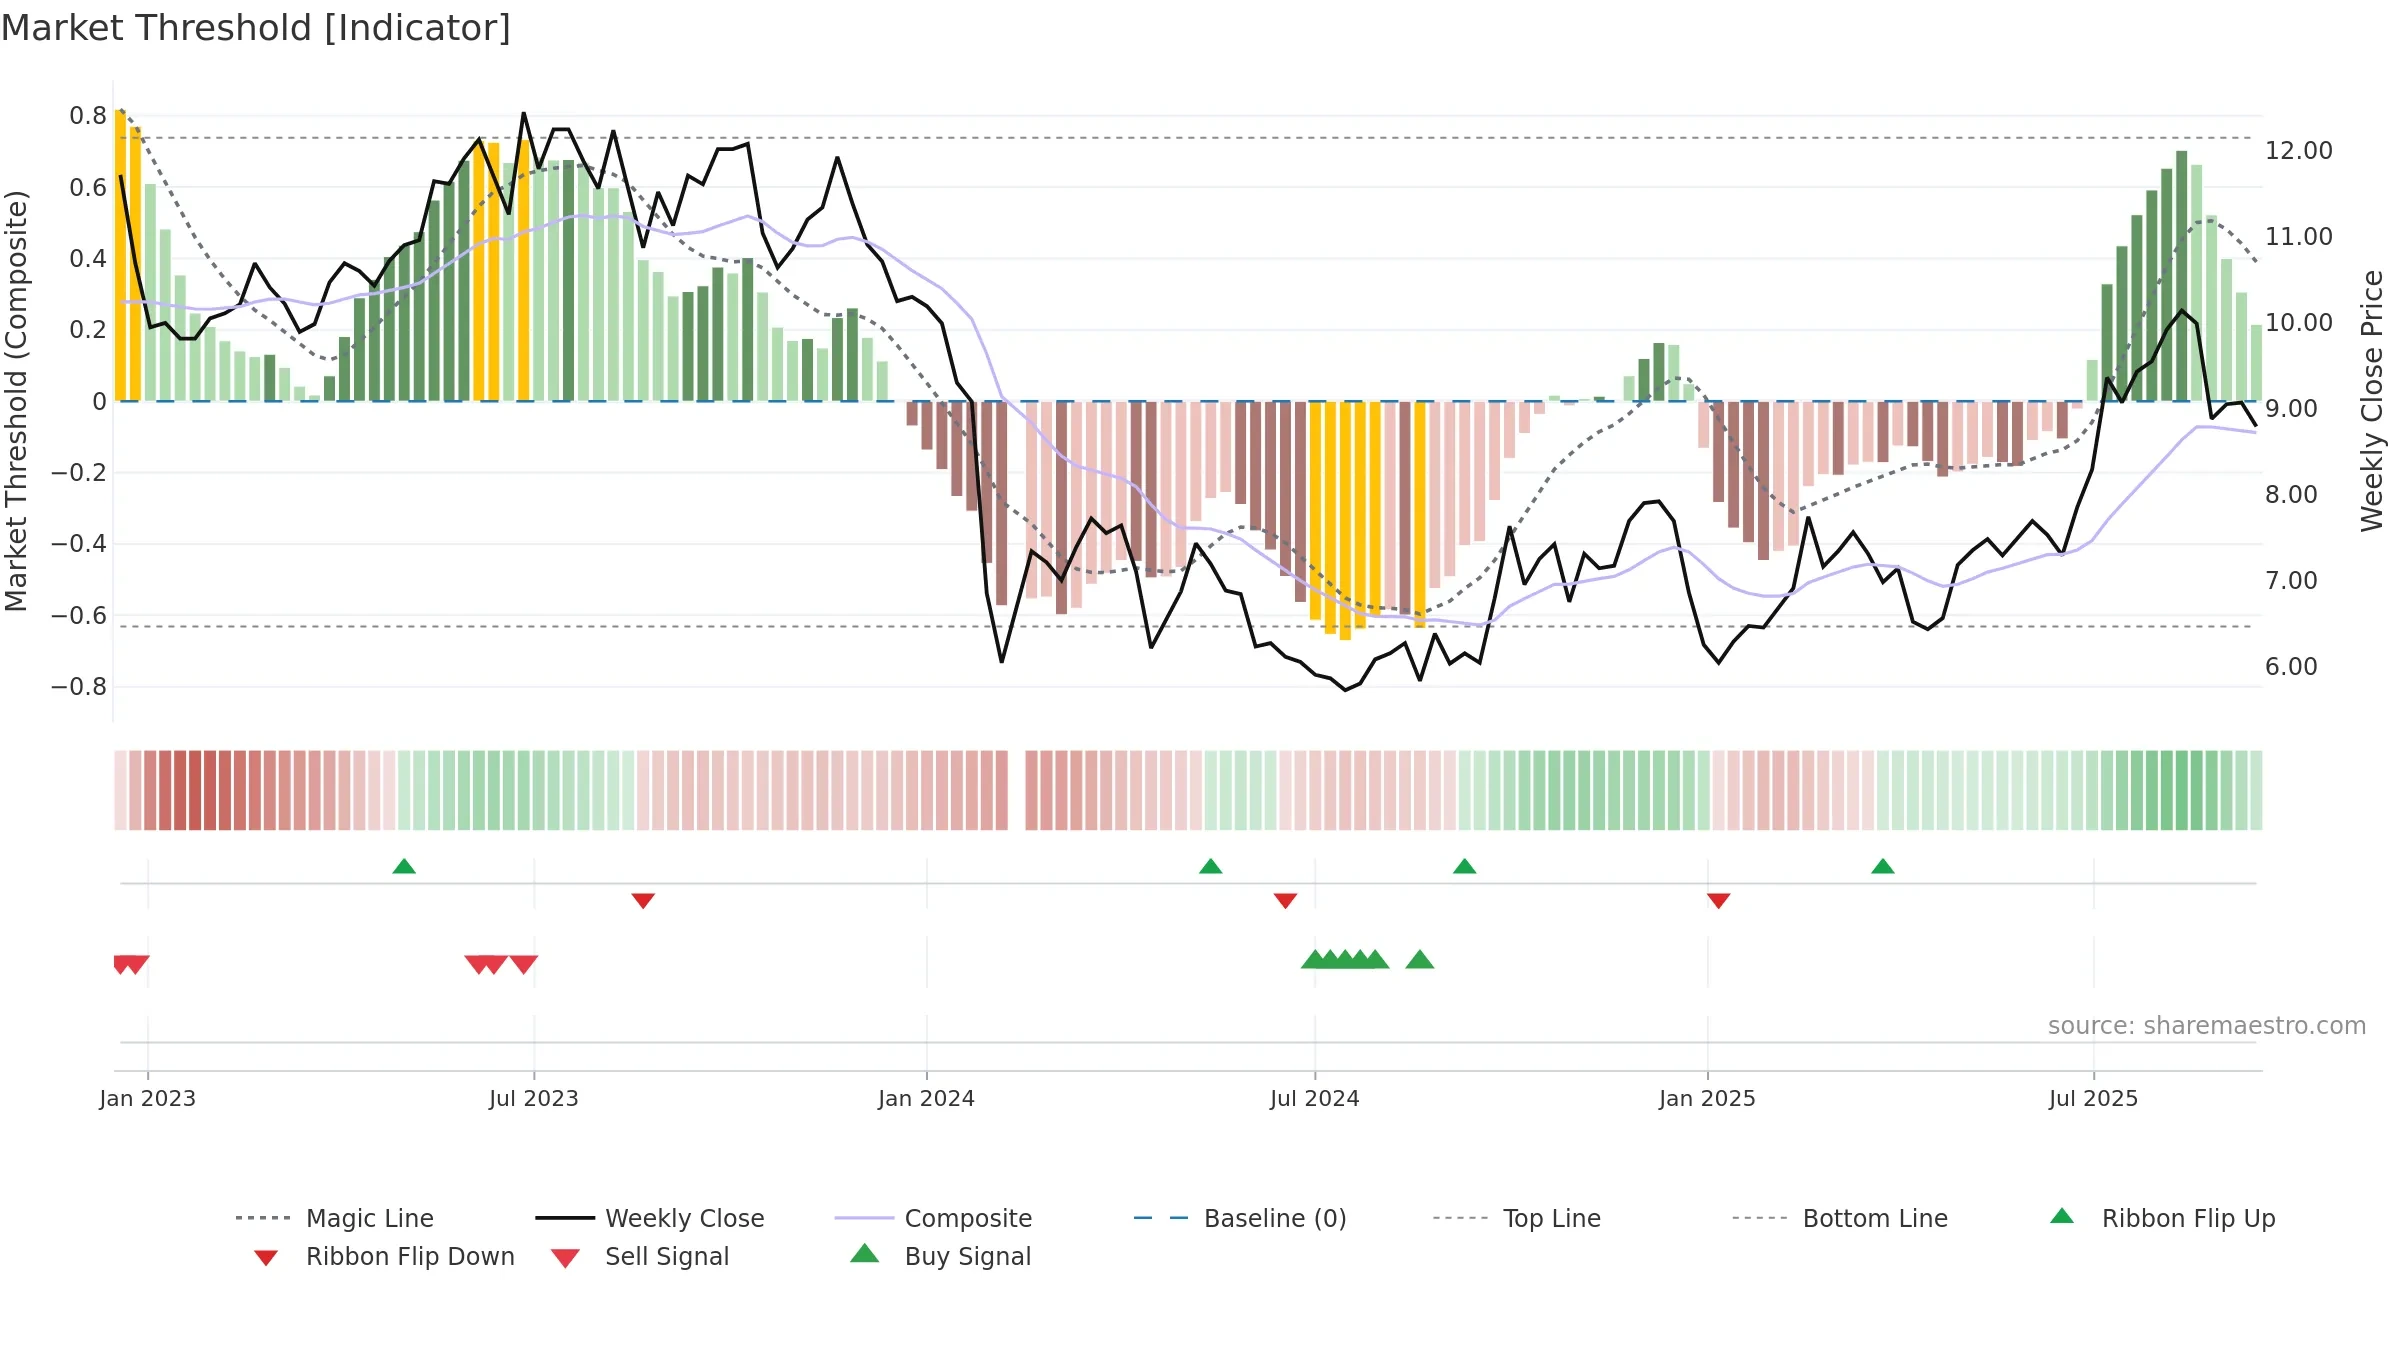
Task: Click the Jan 2023 axis label
Action: pos(148,1099)
